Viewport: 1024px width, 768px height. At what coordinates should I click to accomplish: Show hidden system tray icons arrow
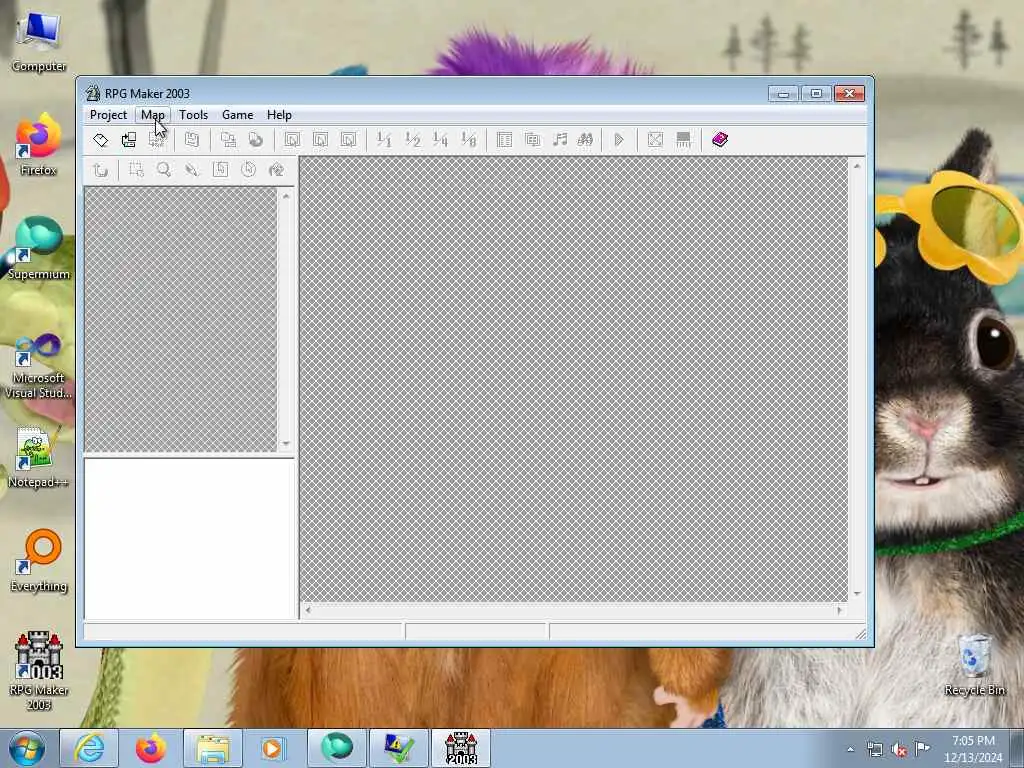[850, 749]
